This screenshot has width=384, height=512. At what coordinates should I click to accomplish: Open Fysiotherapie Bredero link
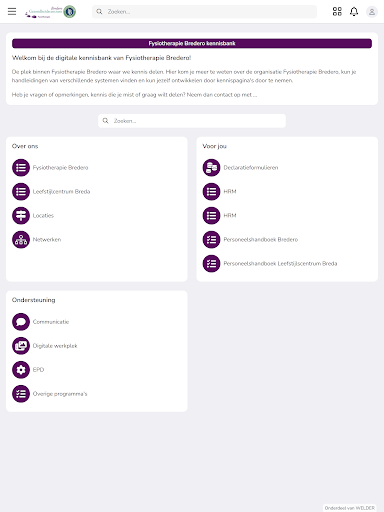60,167
